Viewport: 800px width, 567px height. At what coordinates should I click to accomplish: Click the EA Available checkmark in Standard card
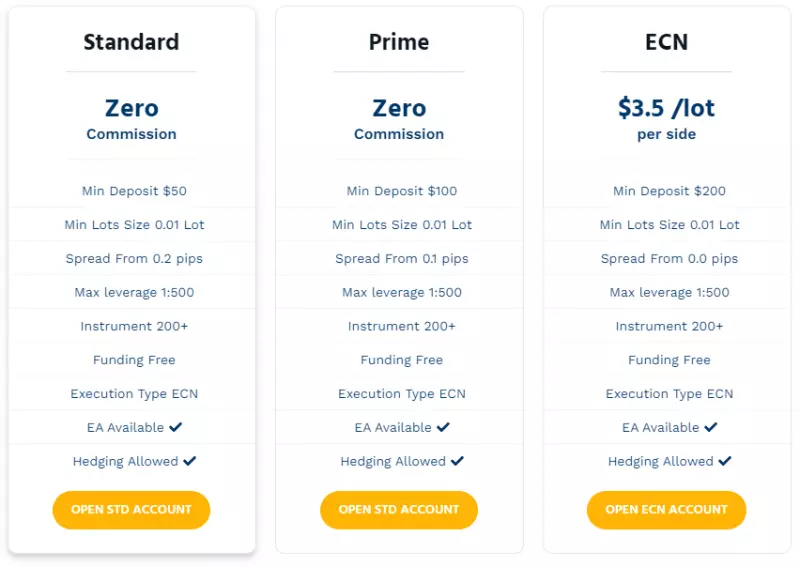pos(176,427)
